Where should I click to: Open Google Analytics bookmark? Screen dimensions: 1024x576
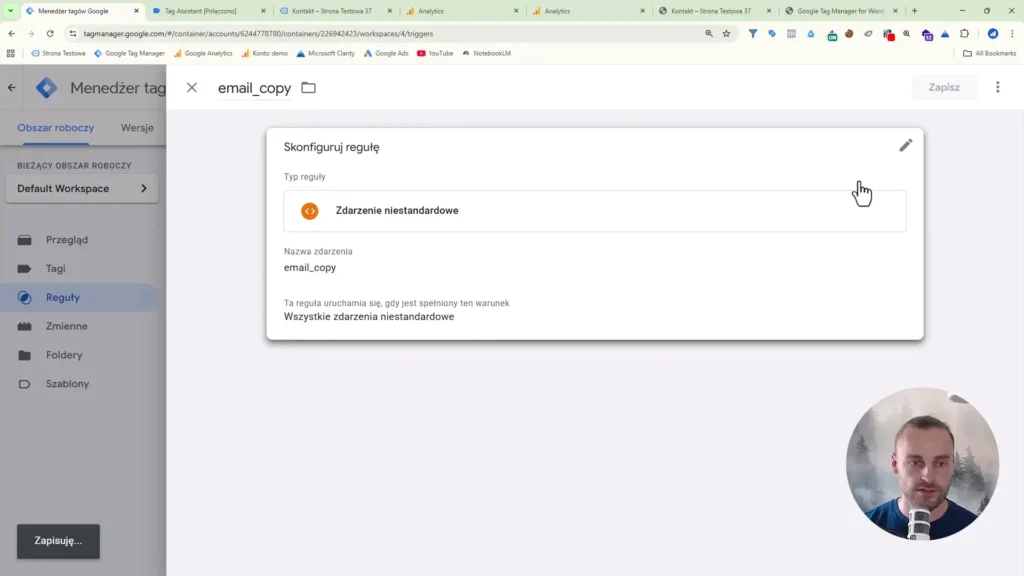[203, 54]
